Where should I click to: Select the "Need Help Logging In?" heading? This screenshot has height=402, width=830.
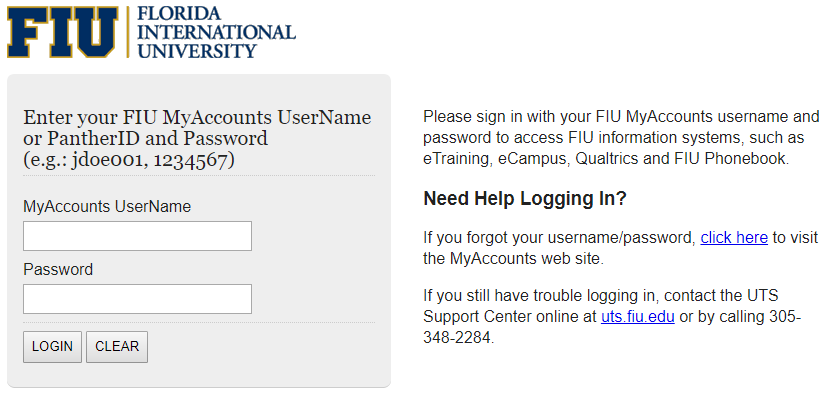point(525,199)
